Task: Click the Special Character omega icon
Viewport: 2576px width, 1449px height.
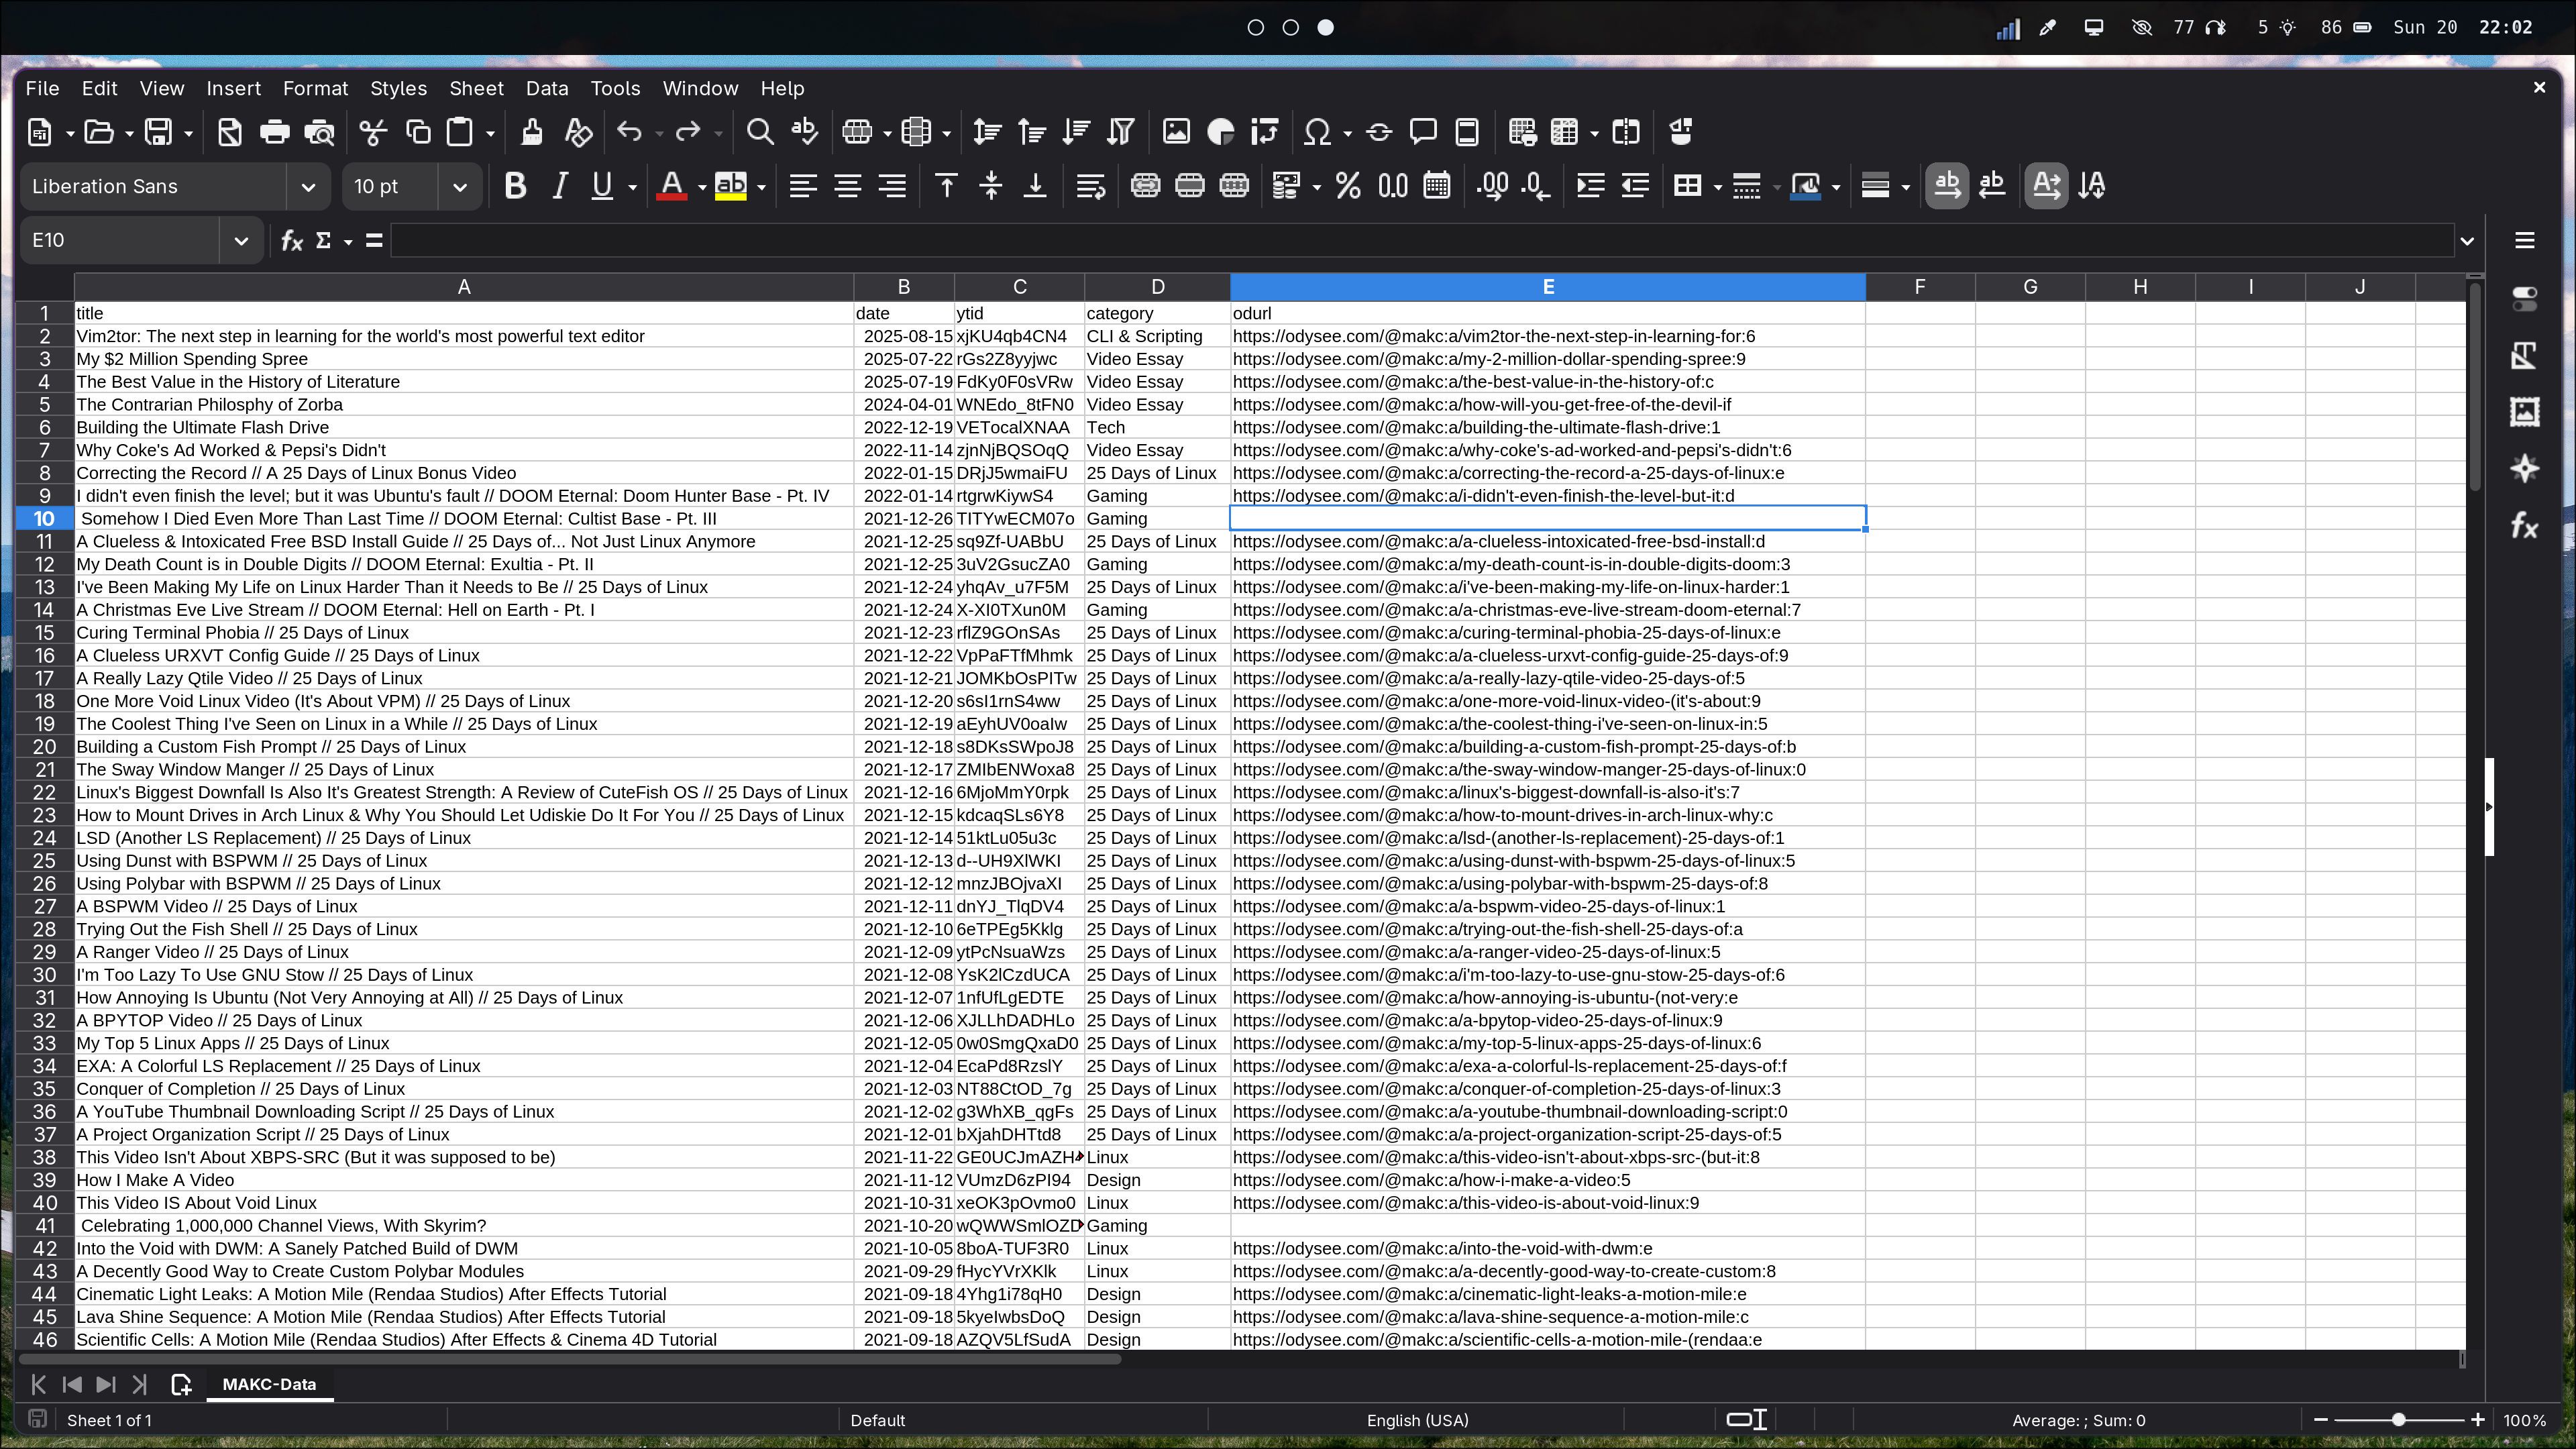Action: coord(1318,132)
